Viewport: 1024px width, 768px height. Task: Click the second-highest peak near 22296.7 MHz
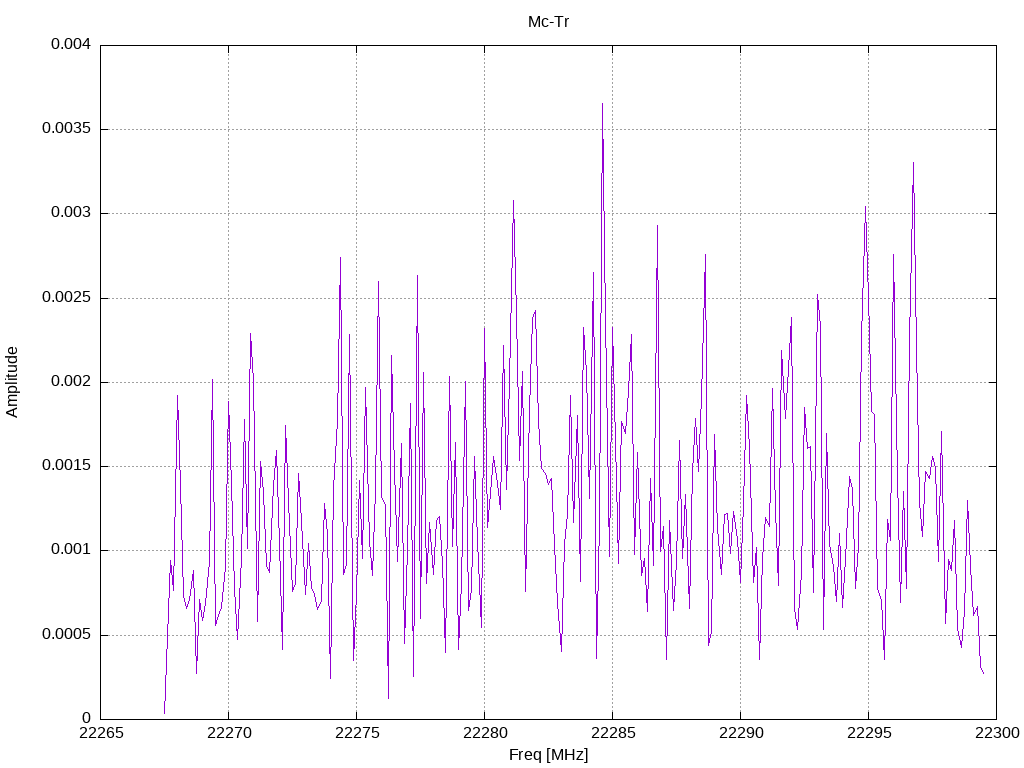tap(913, 164)
